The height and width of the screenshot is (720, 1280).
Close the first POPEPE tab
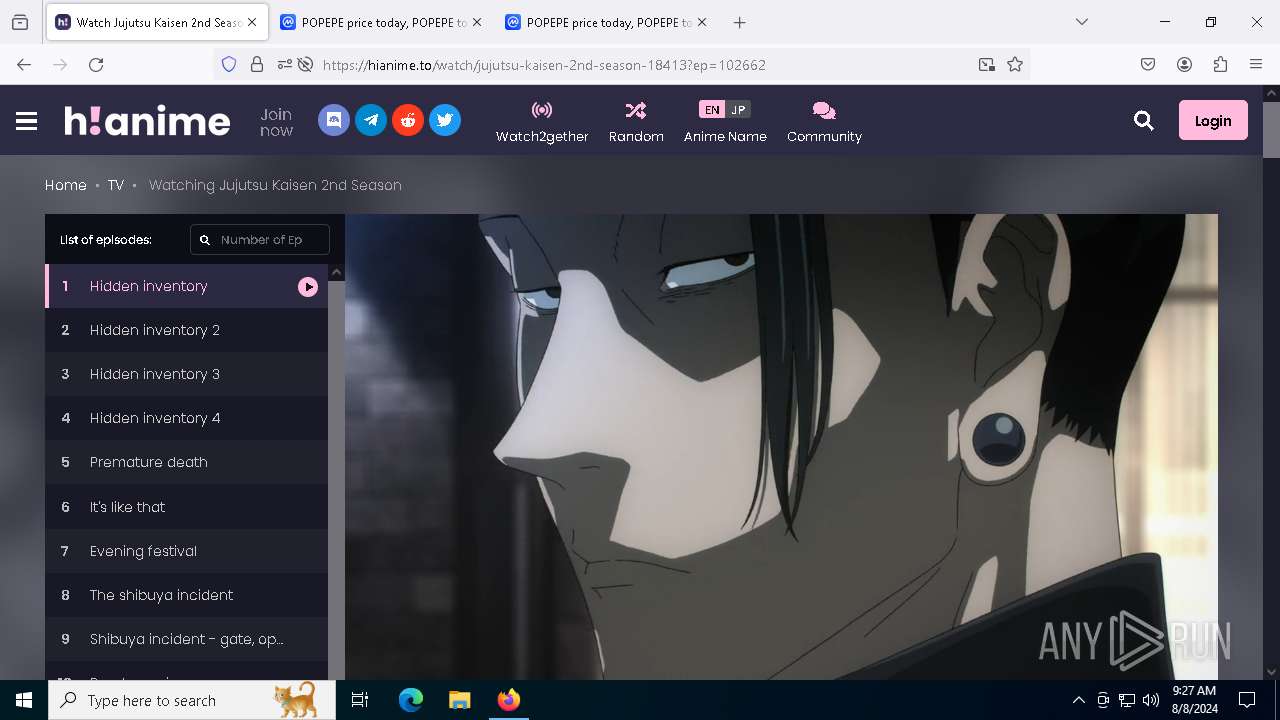coord(476,22)
